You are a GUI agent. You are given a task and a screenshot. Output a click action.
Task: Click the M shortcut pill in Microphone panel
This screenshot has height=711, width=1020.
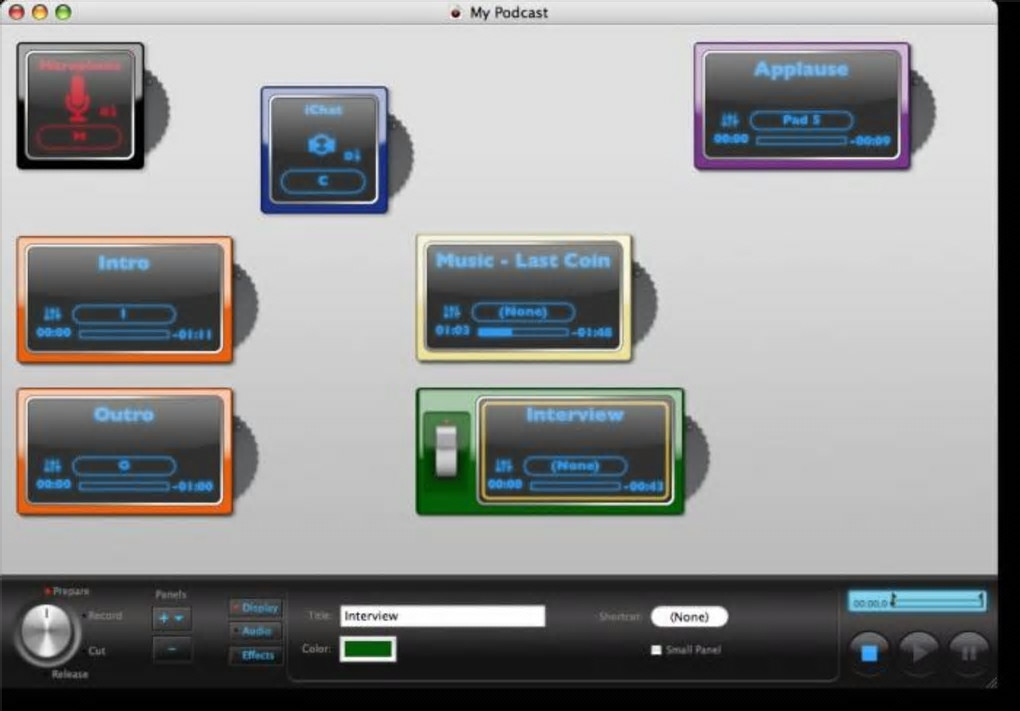coord(79,136)
